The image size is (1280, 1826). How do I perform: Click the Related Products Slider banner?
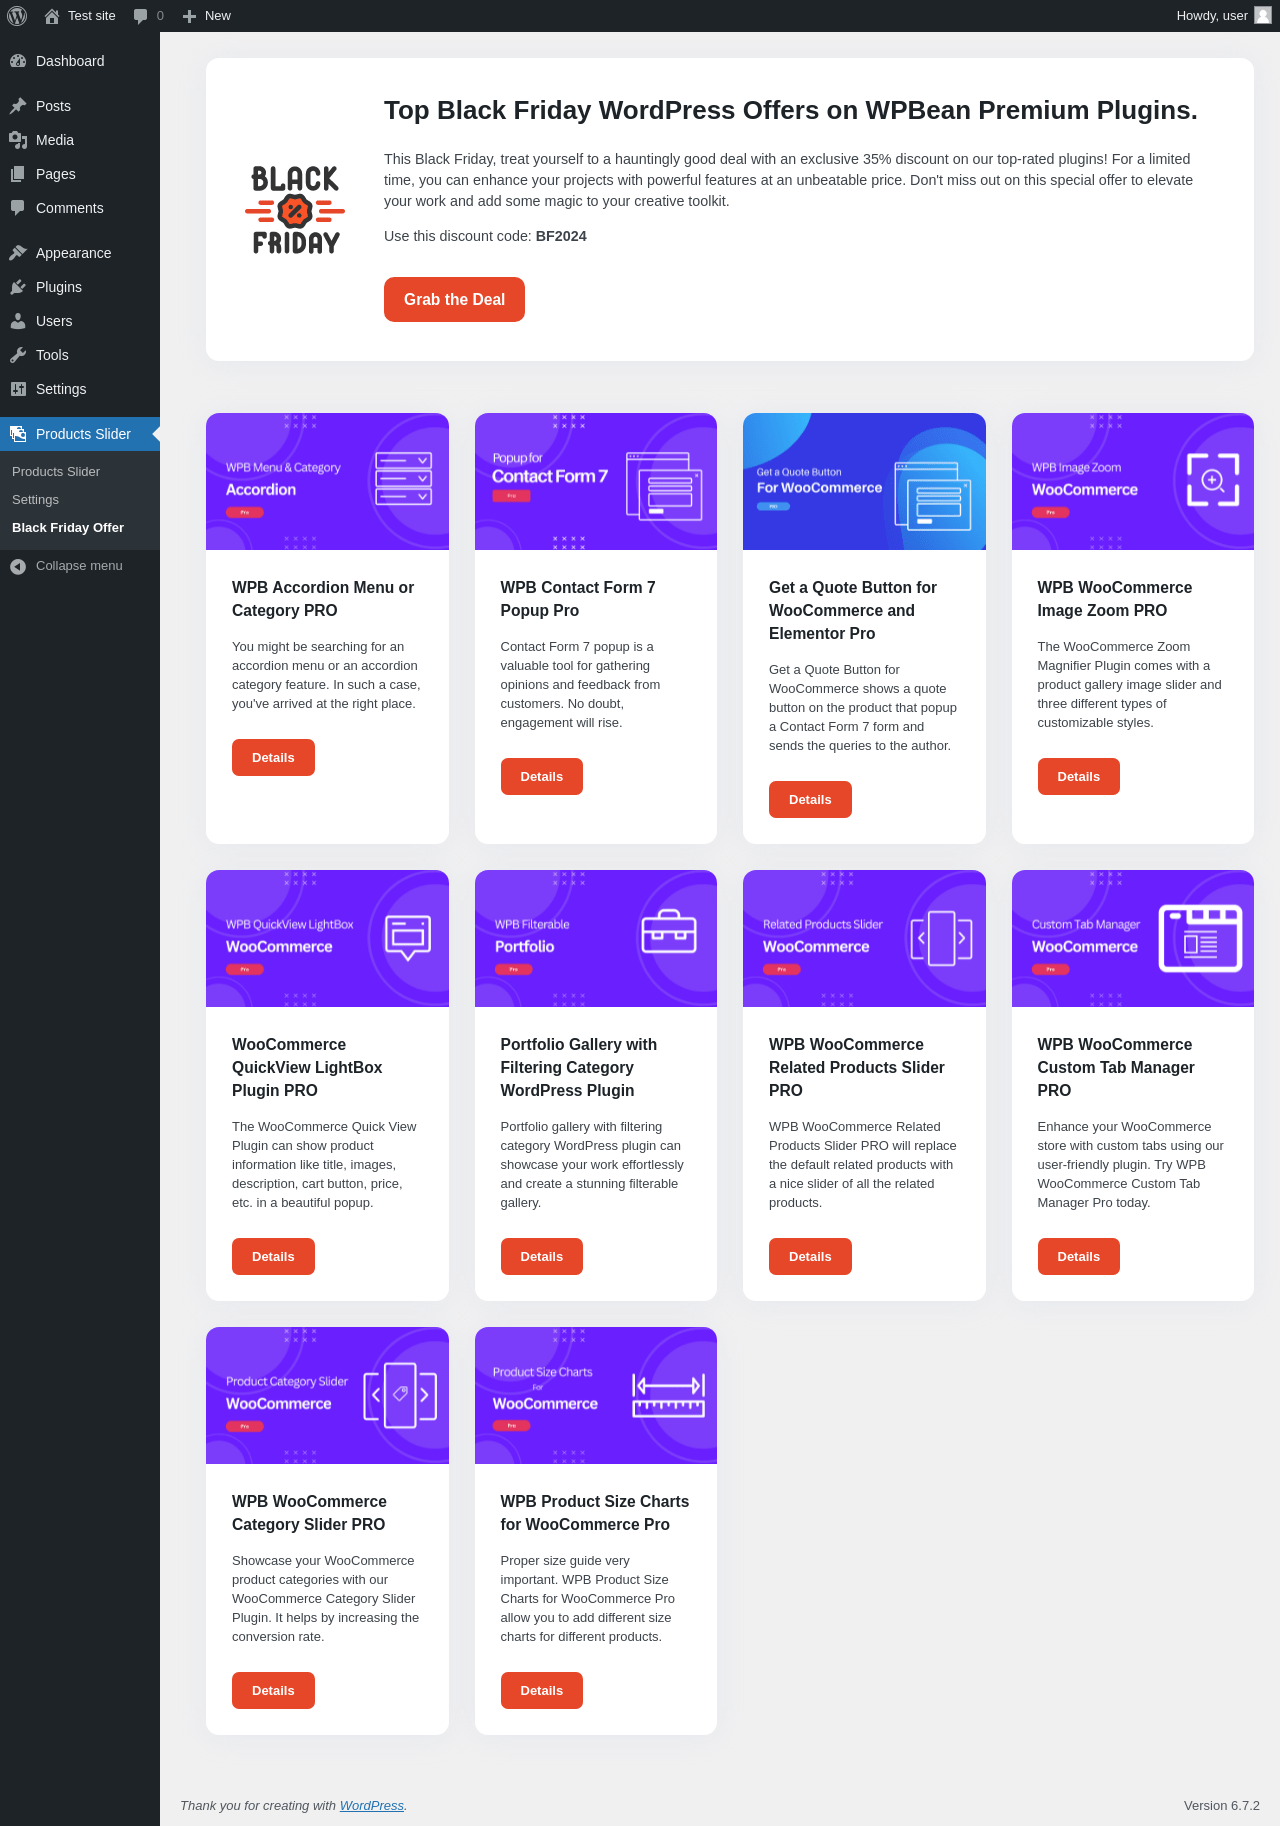(864, 939)
